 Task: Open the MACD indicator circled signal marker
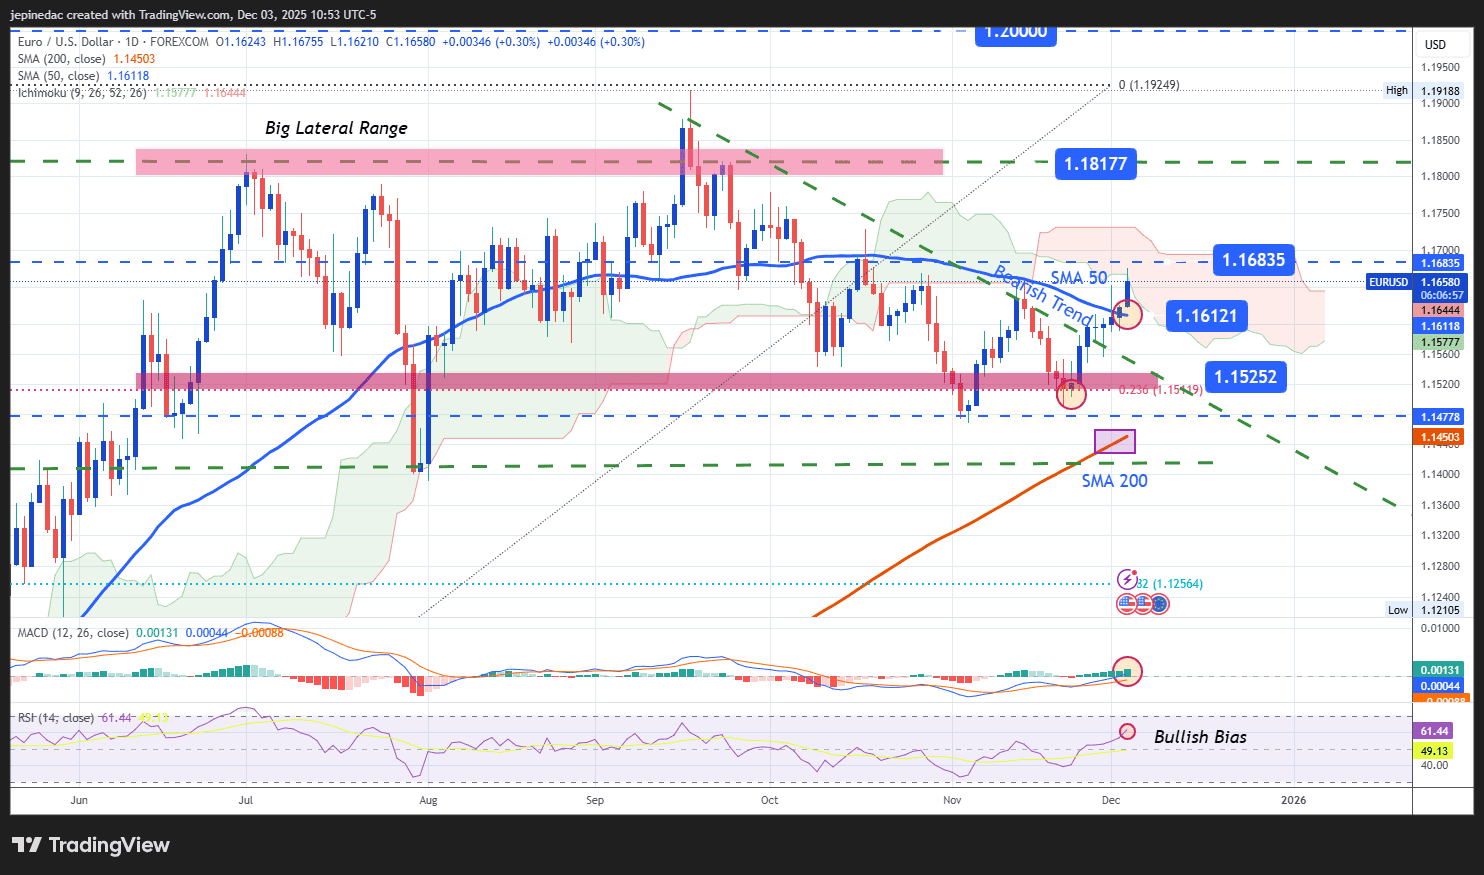1128,671
